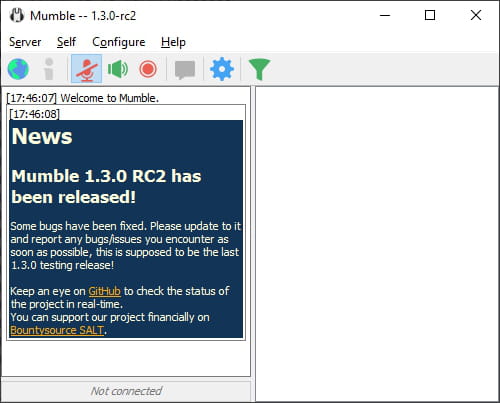The image size is (500, 403).
Task: Unmute the microphone with the toolbar icon
Action: tap(86, 69)
